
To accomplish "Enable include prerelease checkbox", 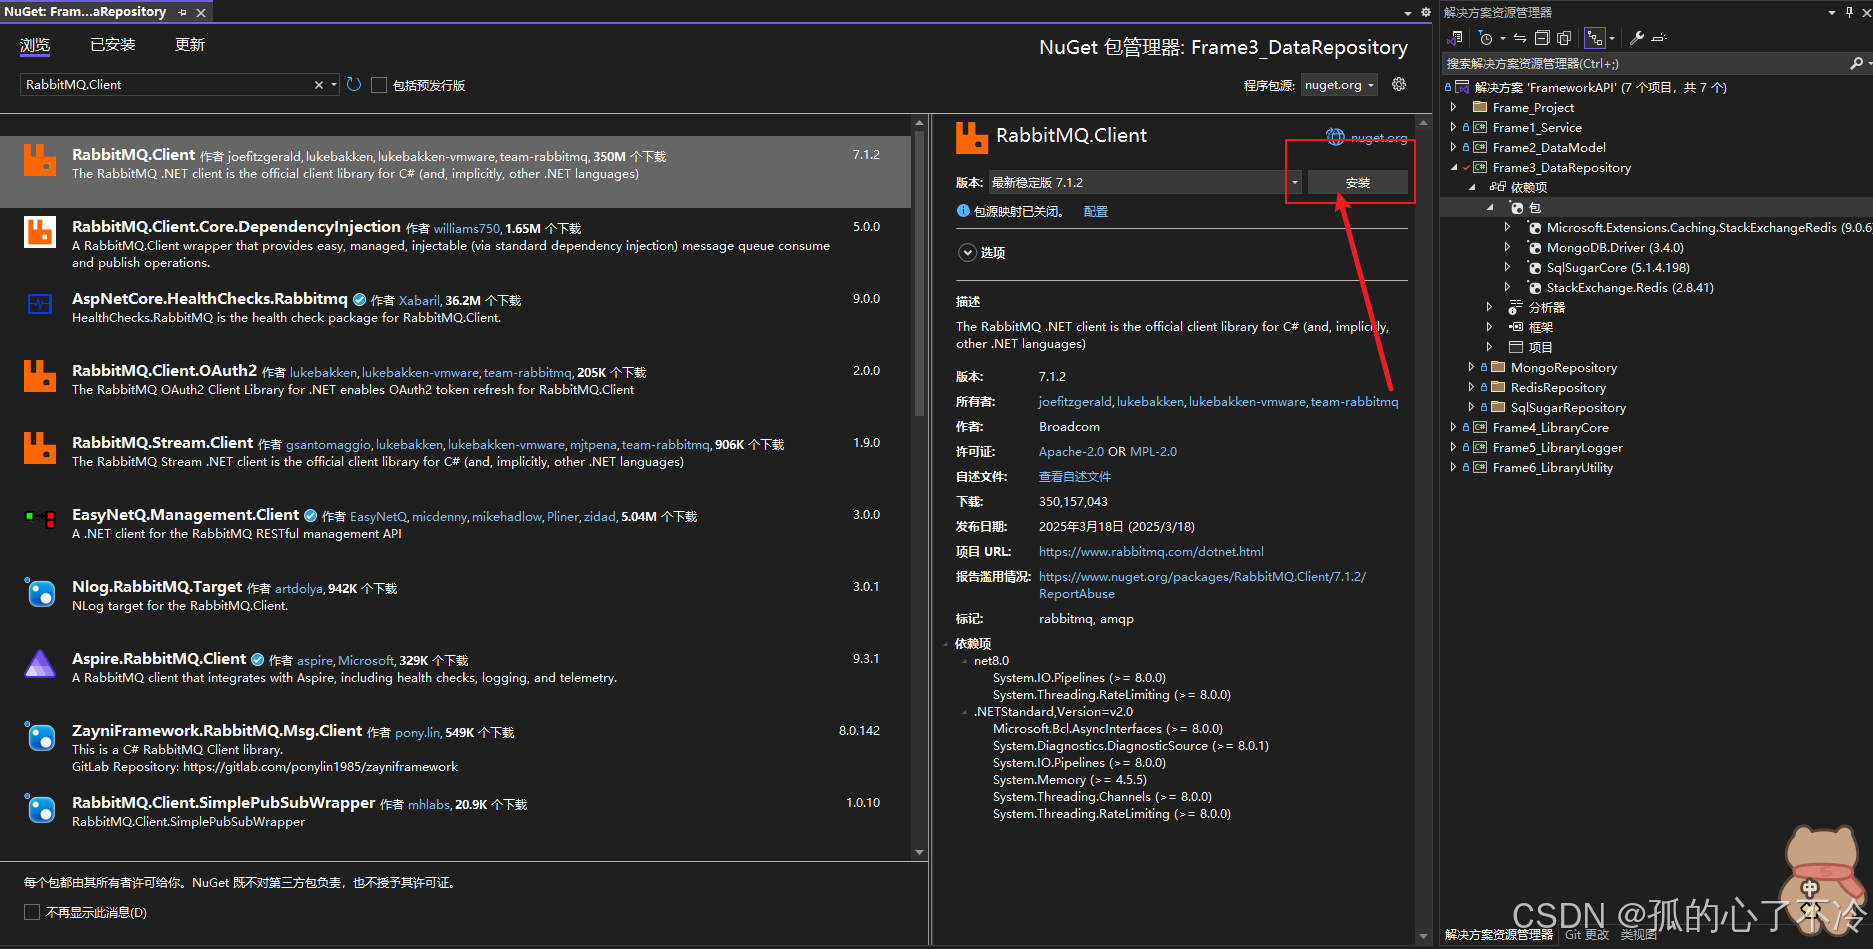I will tap(379, 85).
